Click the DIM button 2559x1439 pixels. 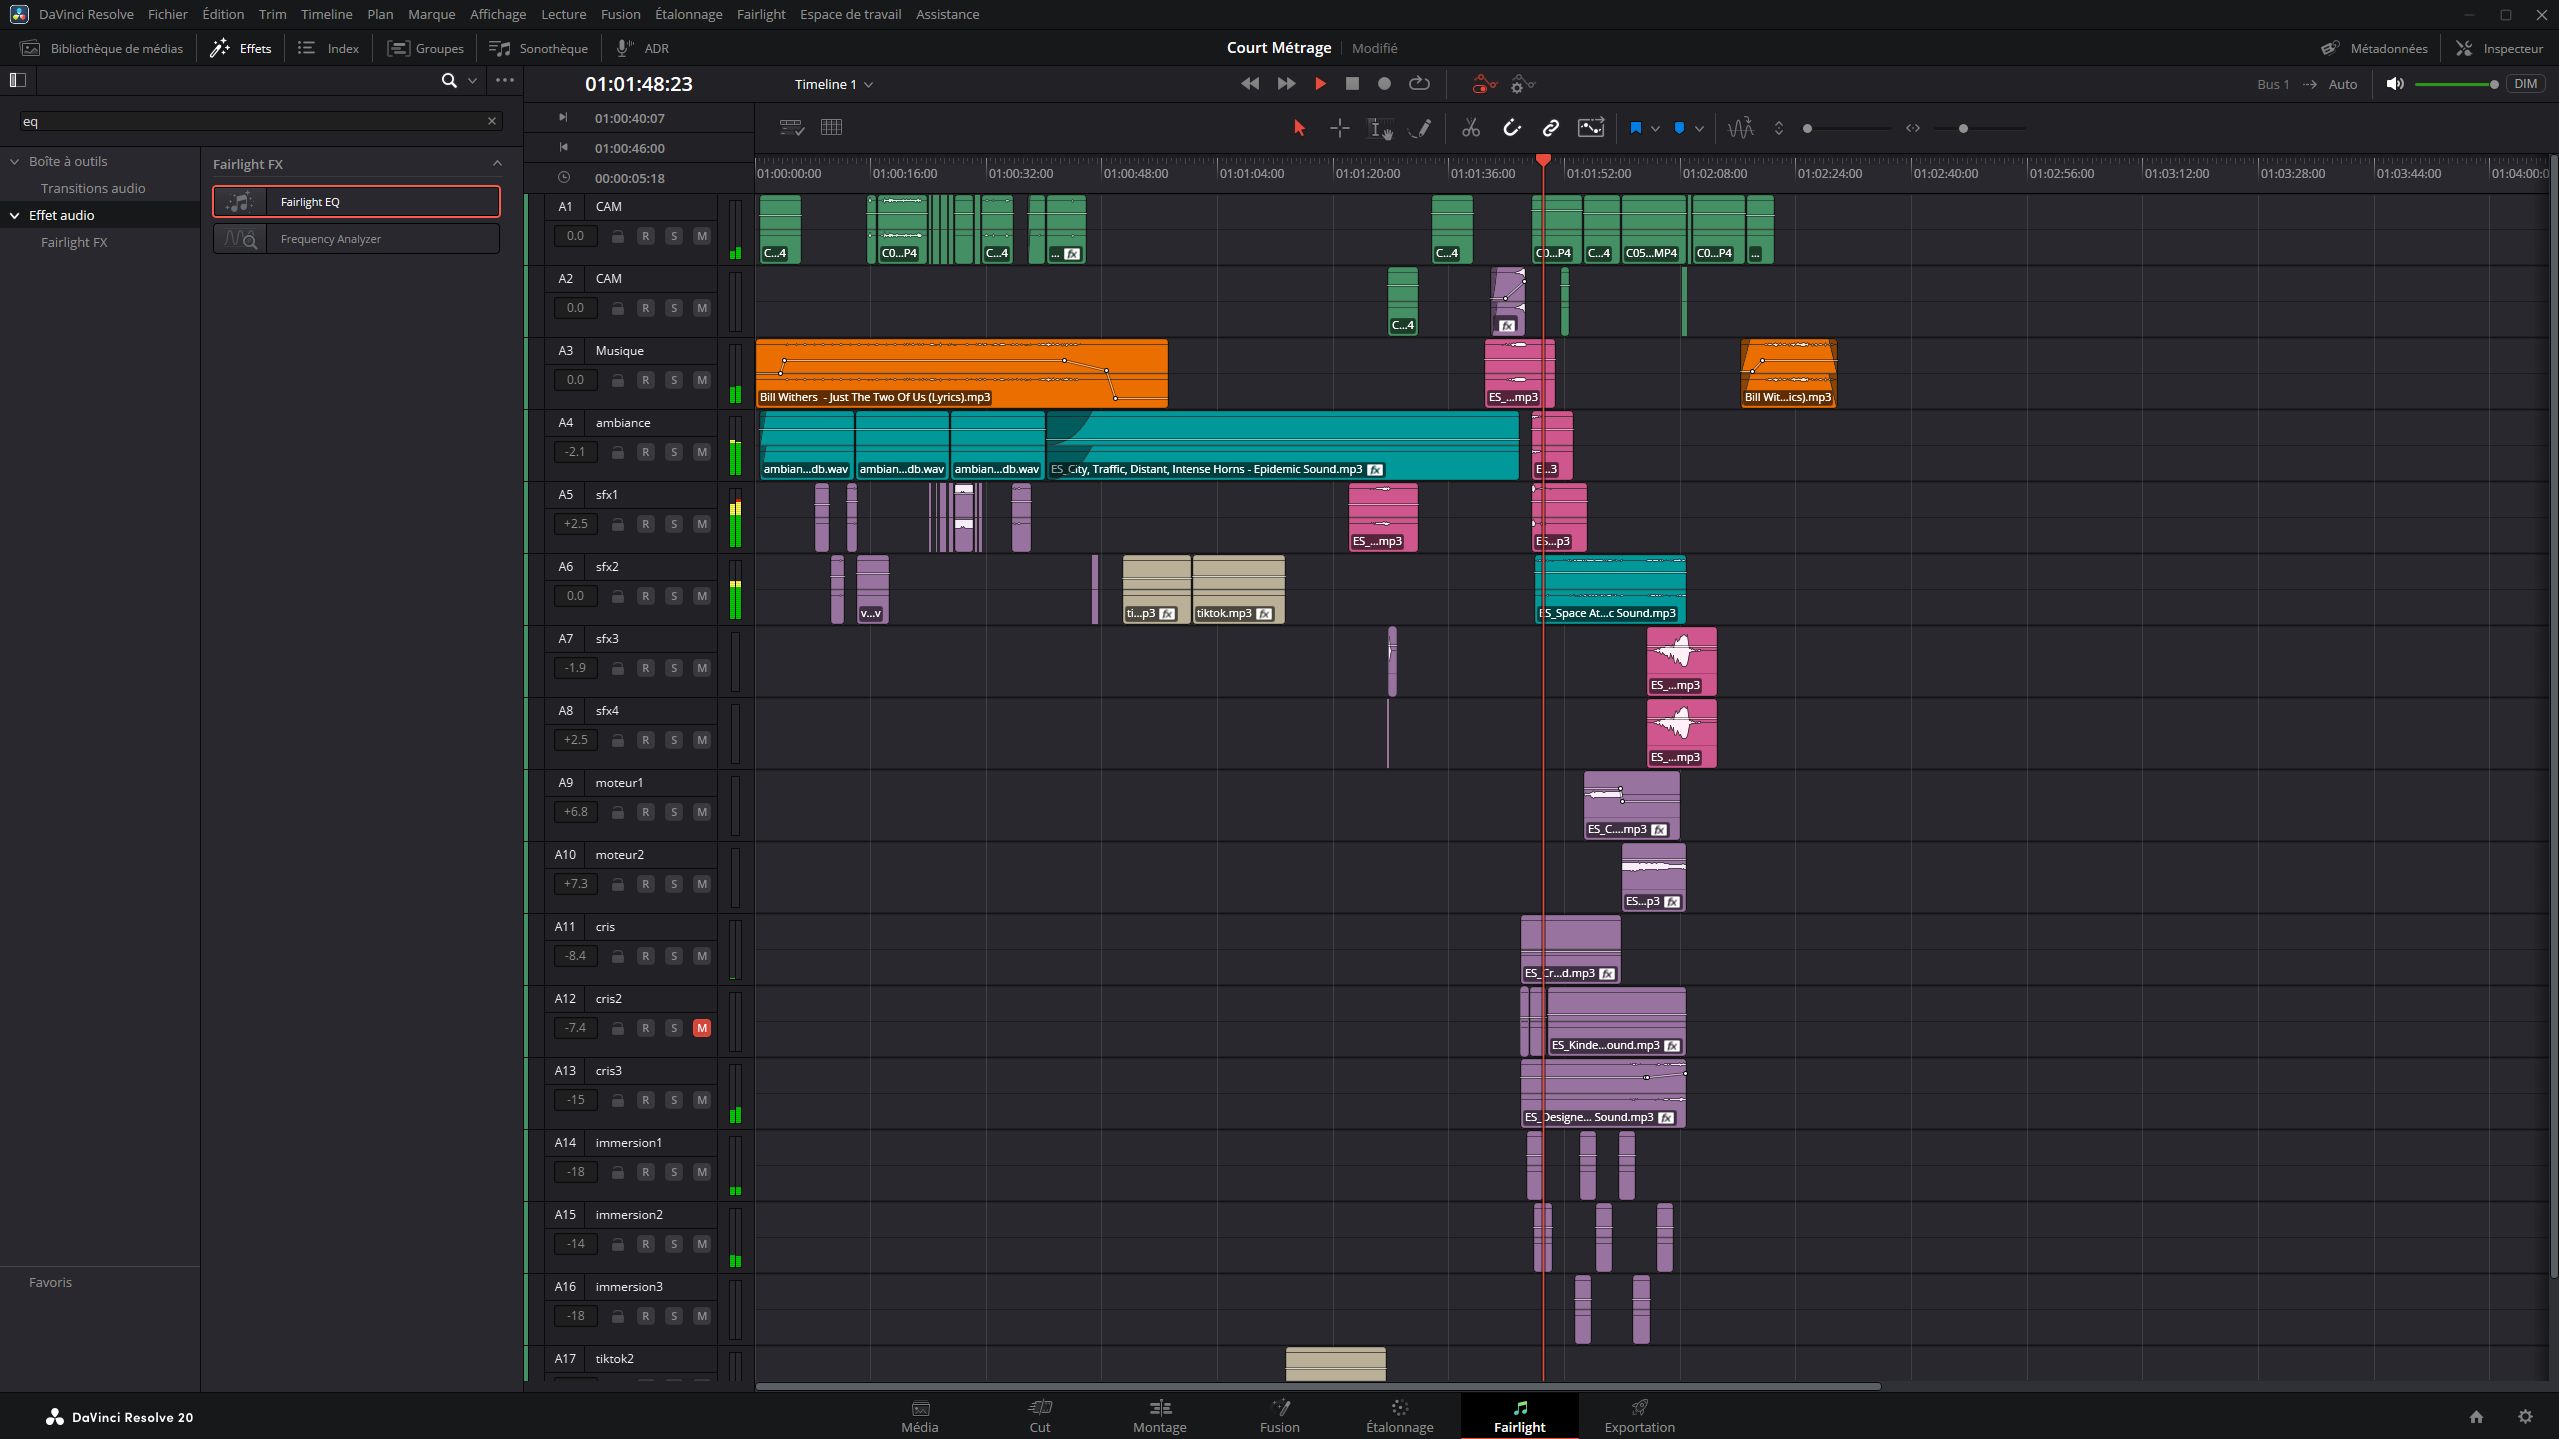[2526, 84]
